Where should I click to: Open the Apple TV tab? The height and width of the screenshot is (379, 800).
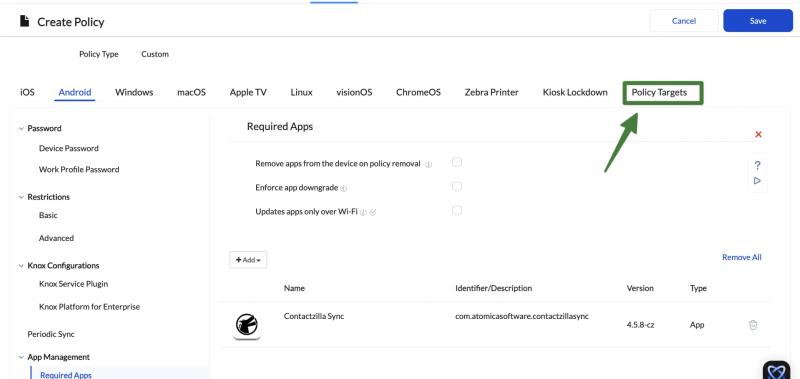[248, 92]
